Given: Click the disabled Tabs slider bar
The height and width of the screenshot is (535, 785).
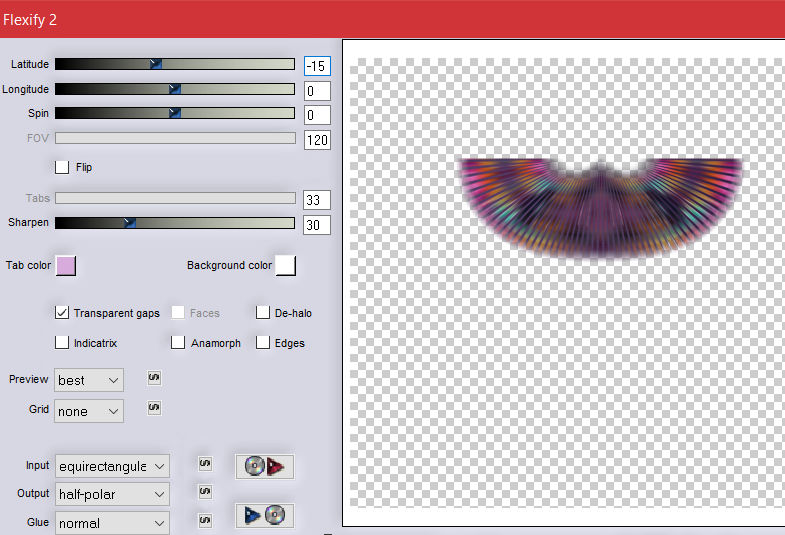Looking at the screenshot, I should [x=175, y=198].
